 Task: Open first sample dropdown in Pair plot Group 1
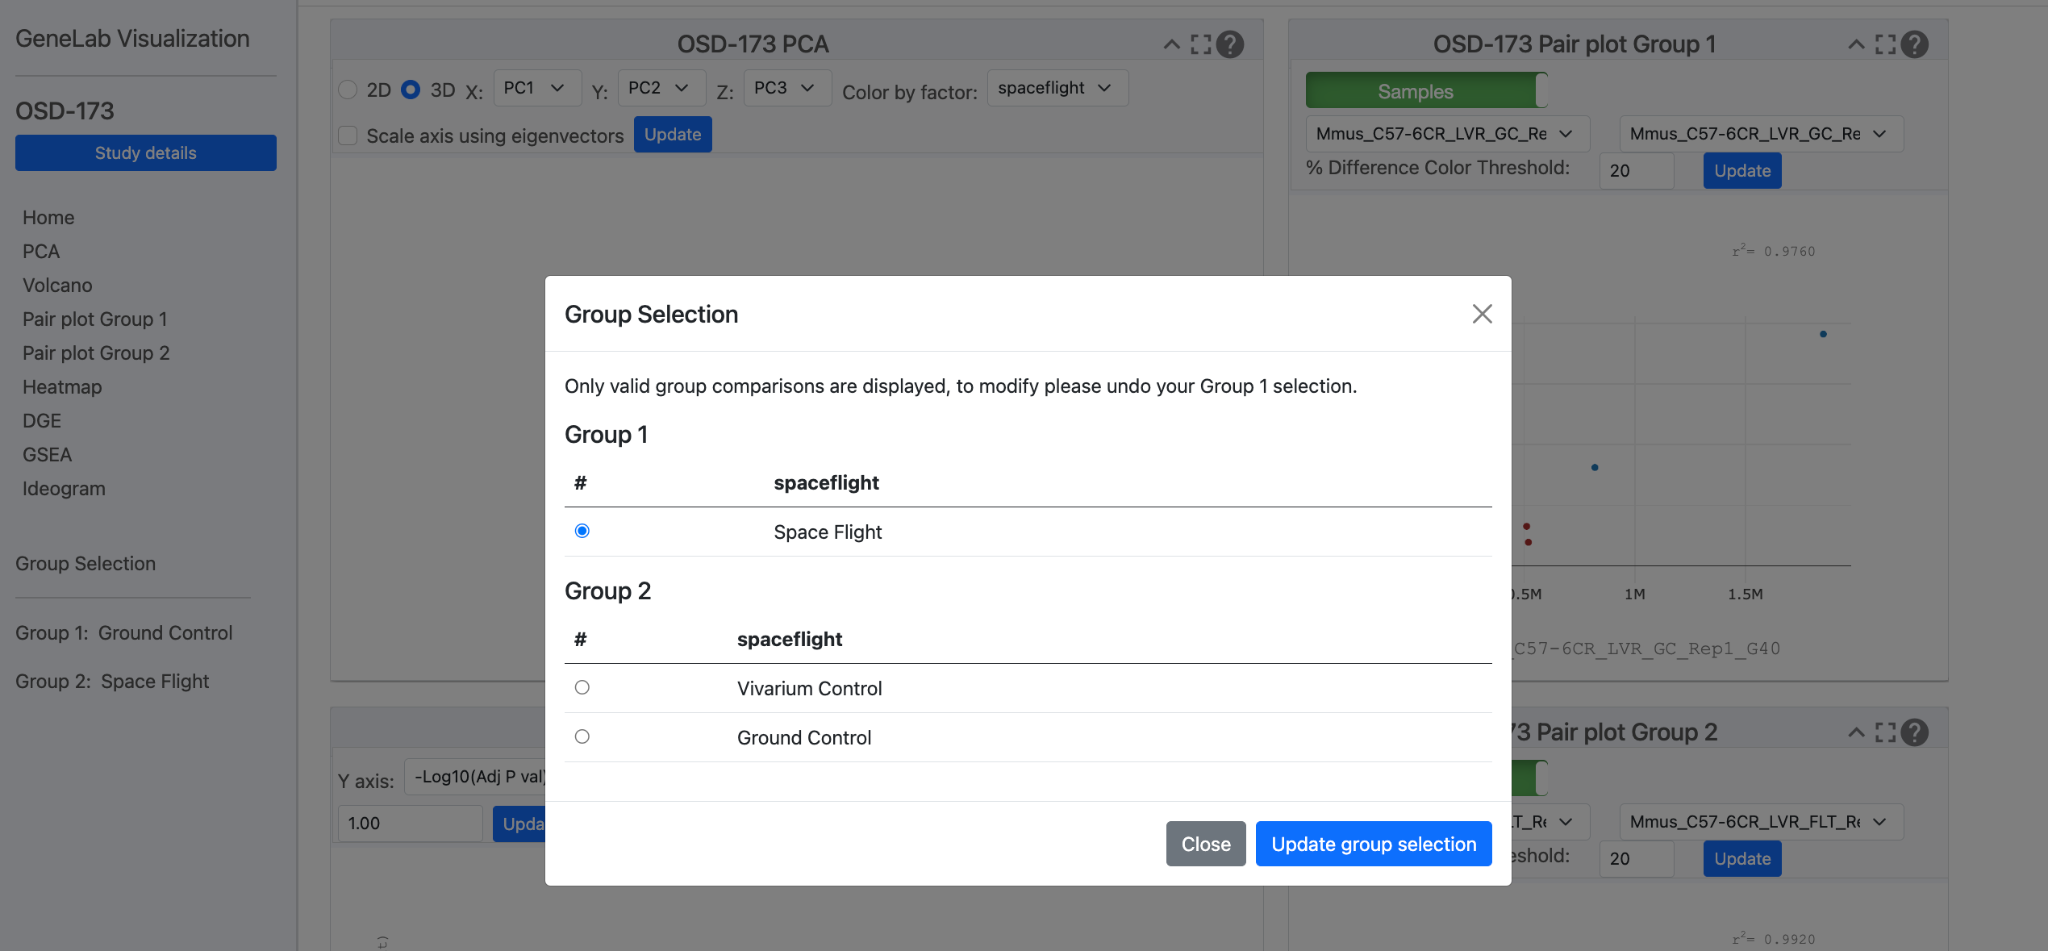tap(1447, 134)
